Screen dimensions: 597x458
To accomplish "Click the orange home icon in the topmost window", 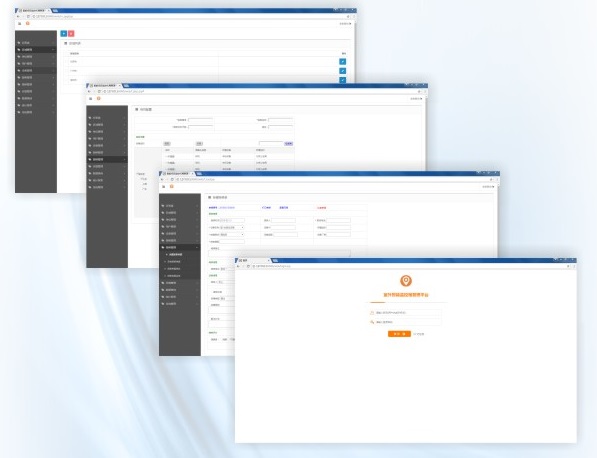I will click(x=27, y=24).
